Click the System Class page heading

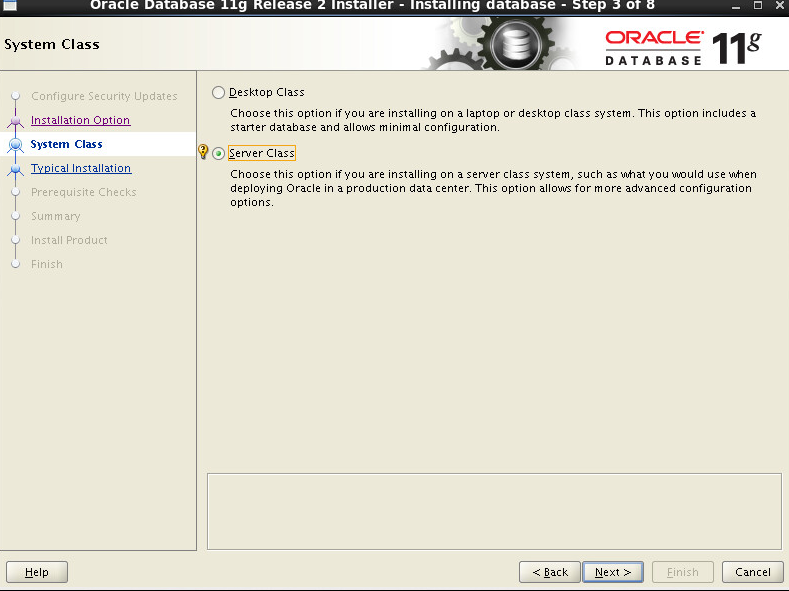point(52,44)
